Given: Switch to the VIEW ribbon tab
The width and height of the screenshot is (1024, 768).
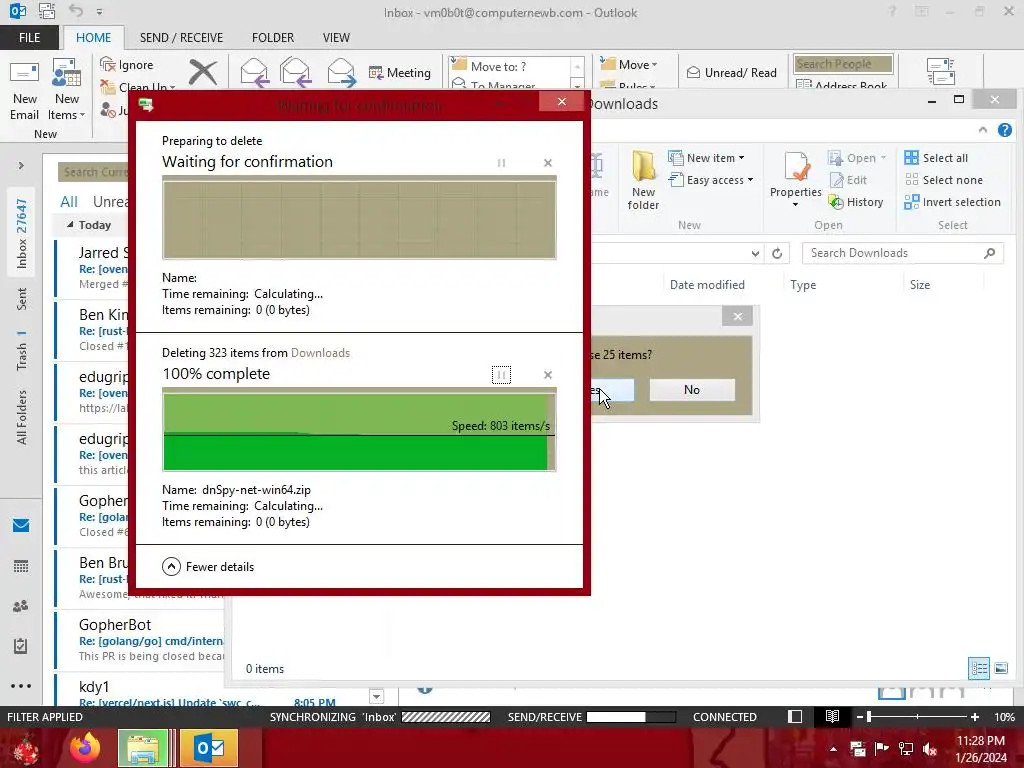Looking at the screenshot, I should [336, 38].
